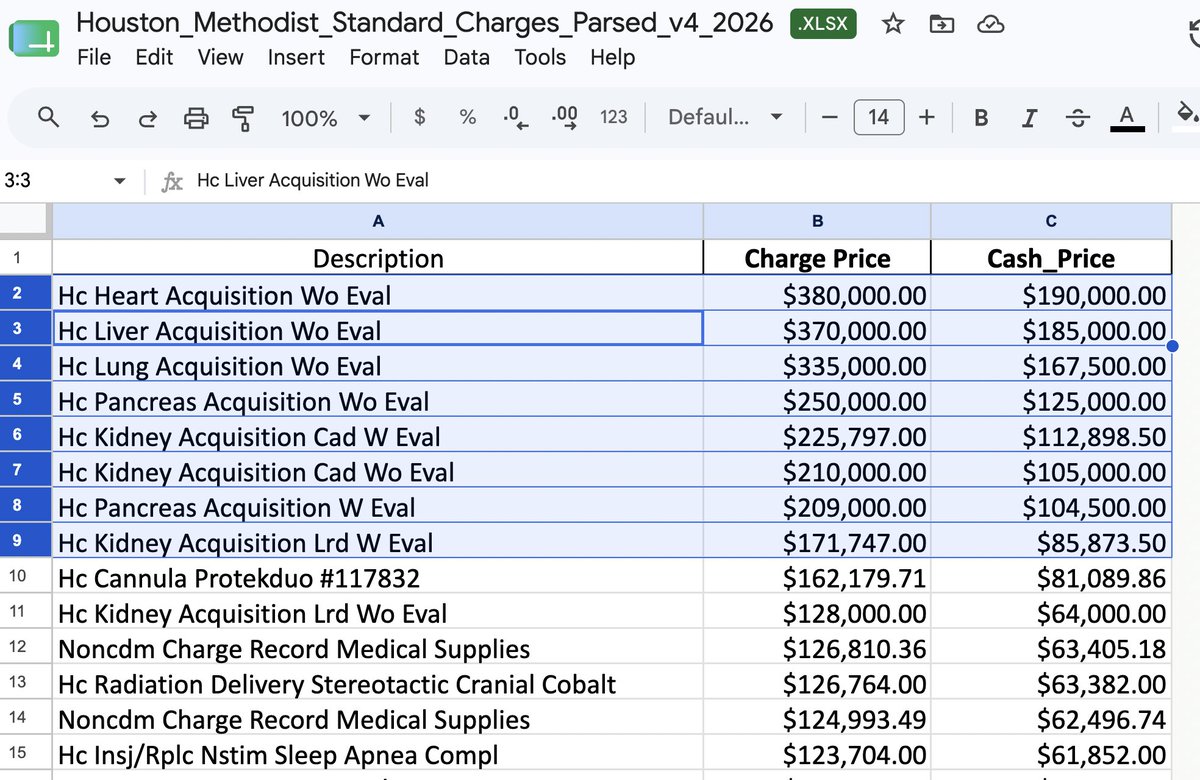Screen dimensions: 1200x780
Task: Click the formula fx icon
Action: tap(172, 181)
